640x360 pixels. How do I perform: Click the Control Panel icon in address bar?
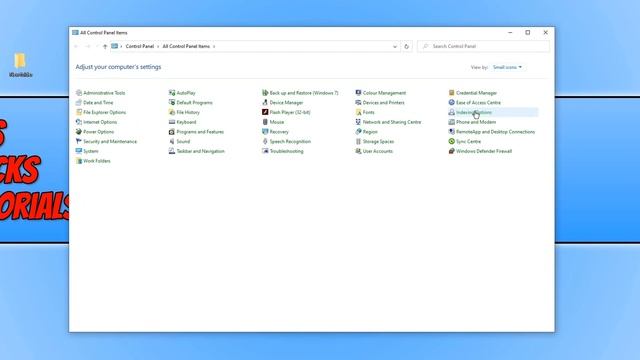pos(114,47)
